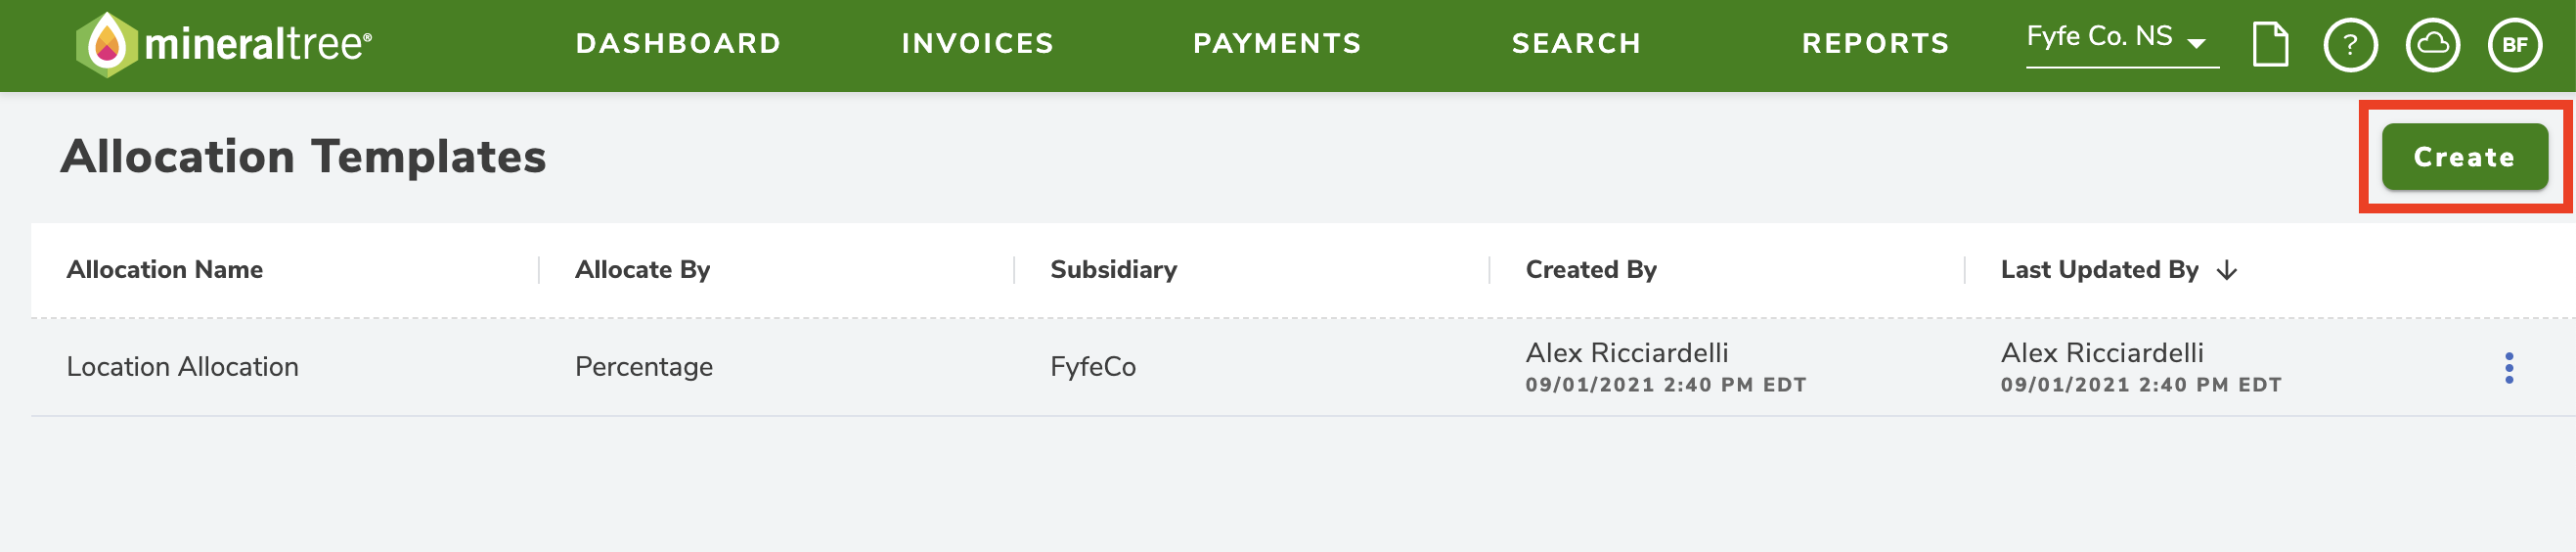This screenshot has height=552, width=2576.
Task: Expand the Fyfe Co. NS company dropdown
Action: [x=2121, y=40]
